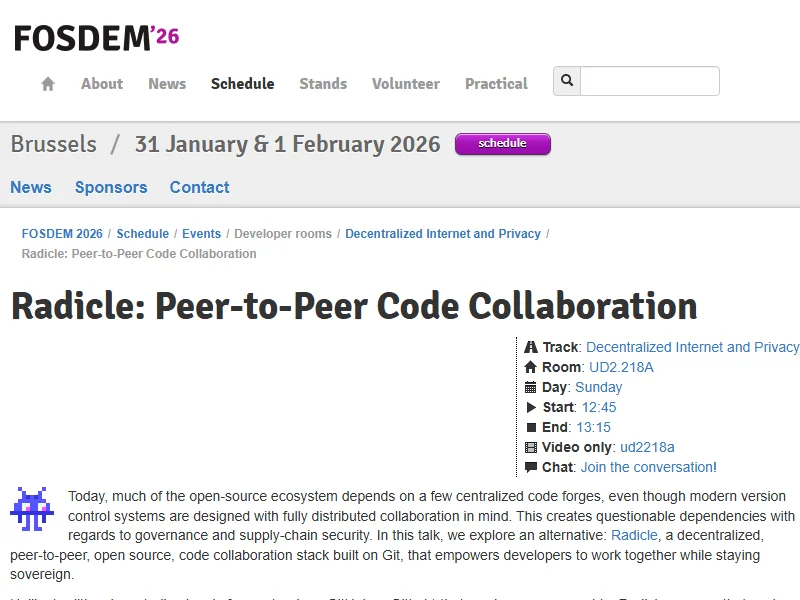Image resolution: width=800 pixels, height=600 pixels.
Task: Click the road icon beside Track
Action: pyautogui.click(x=531, y=347)
